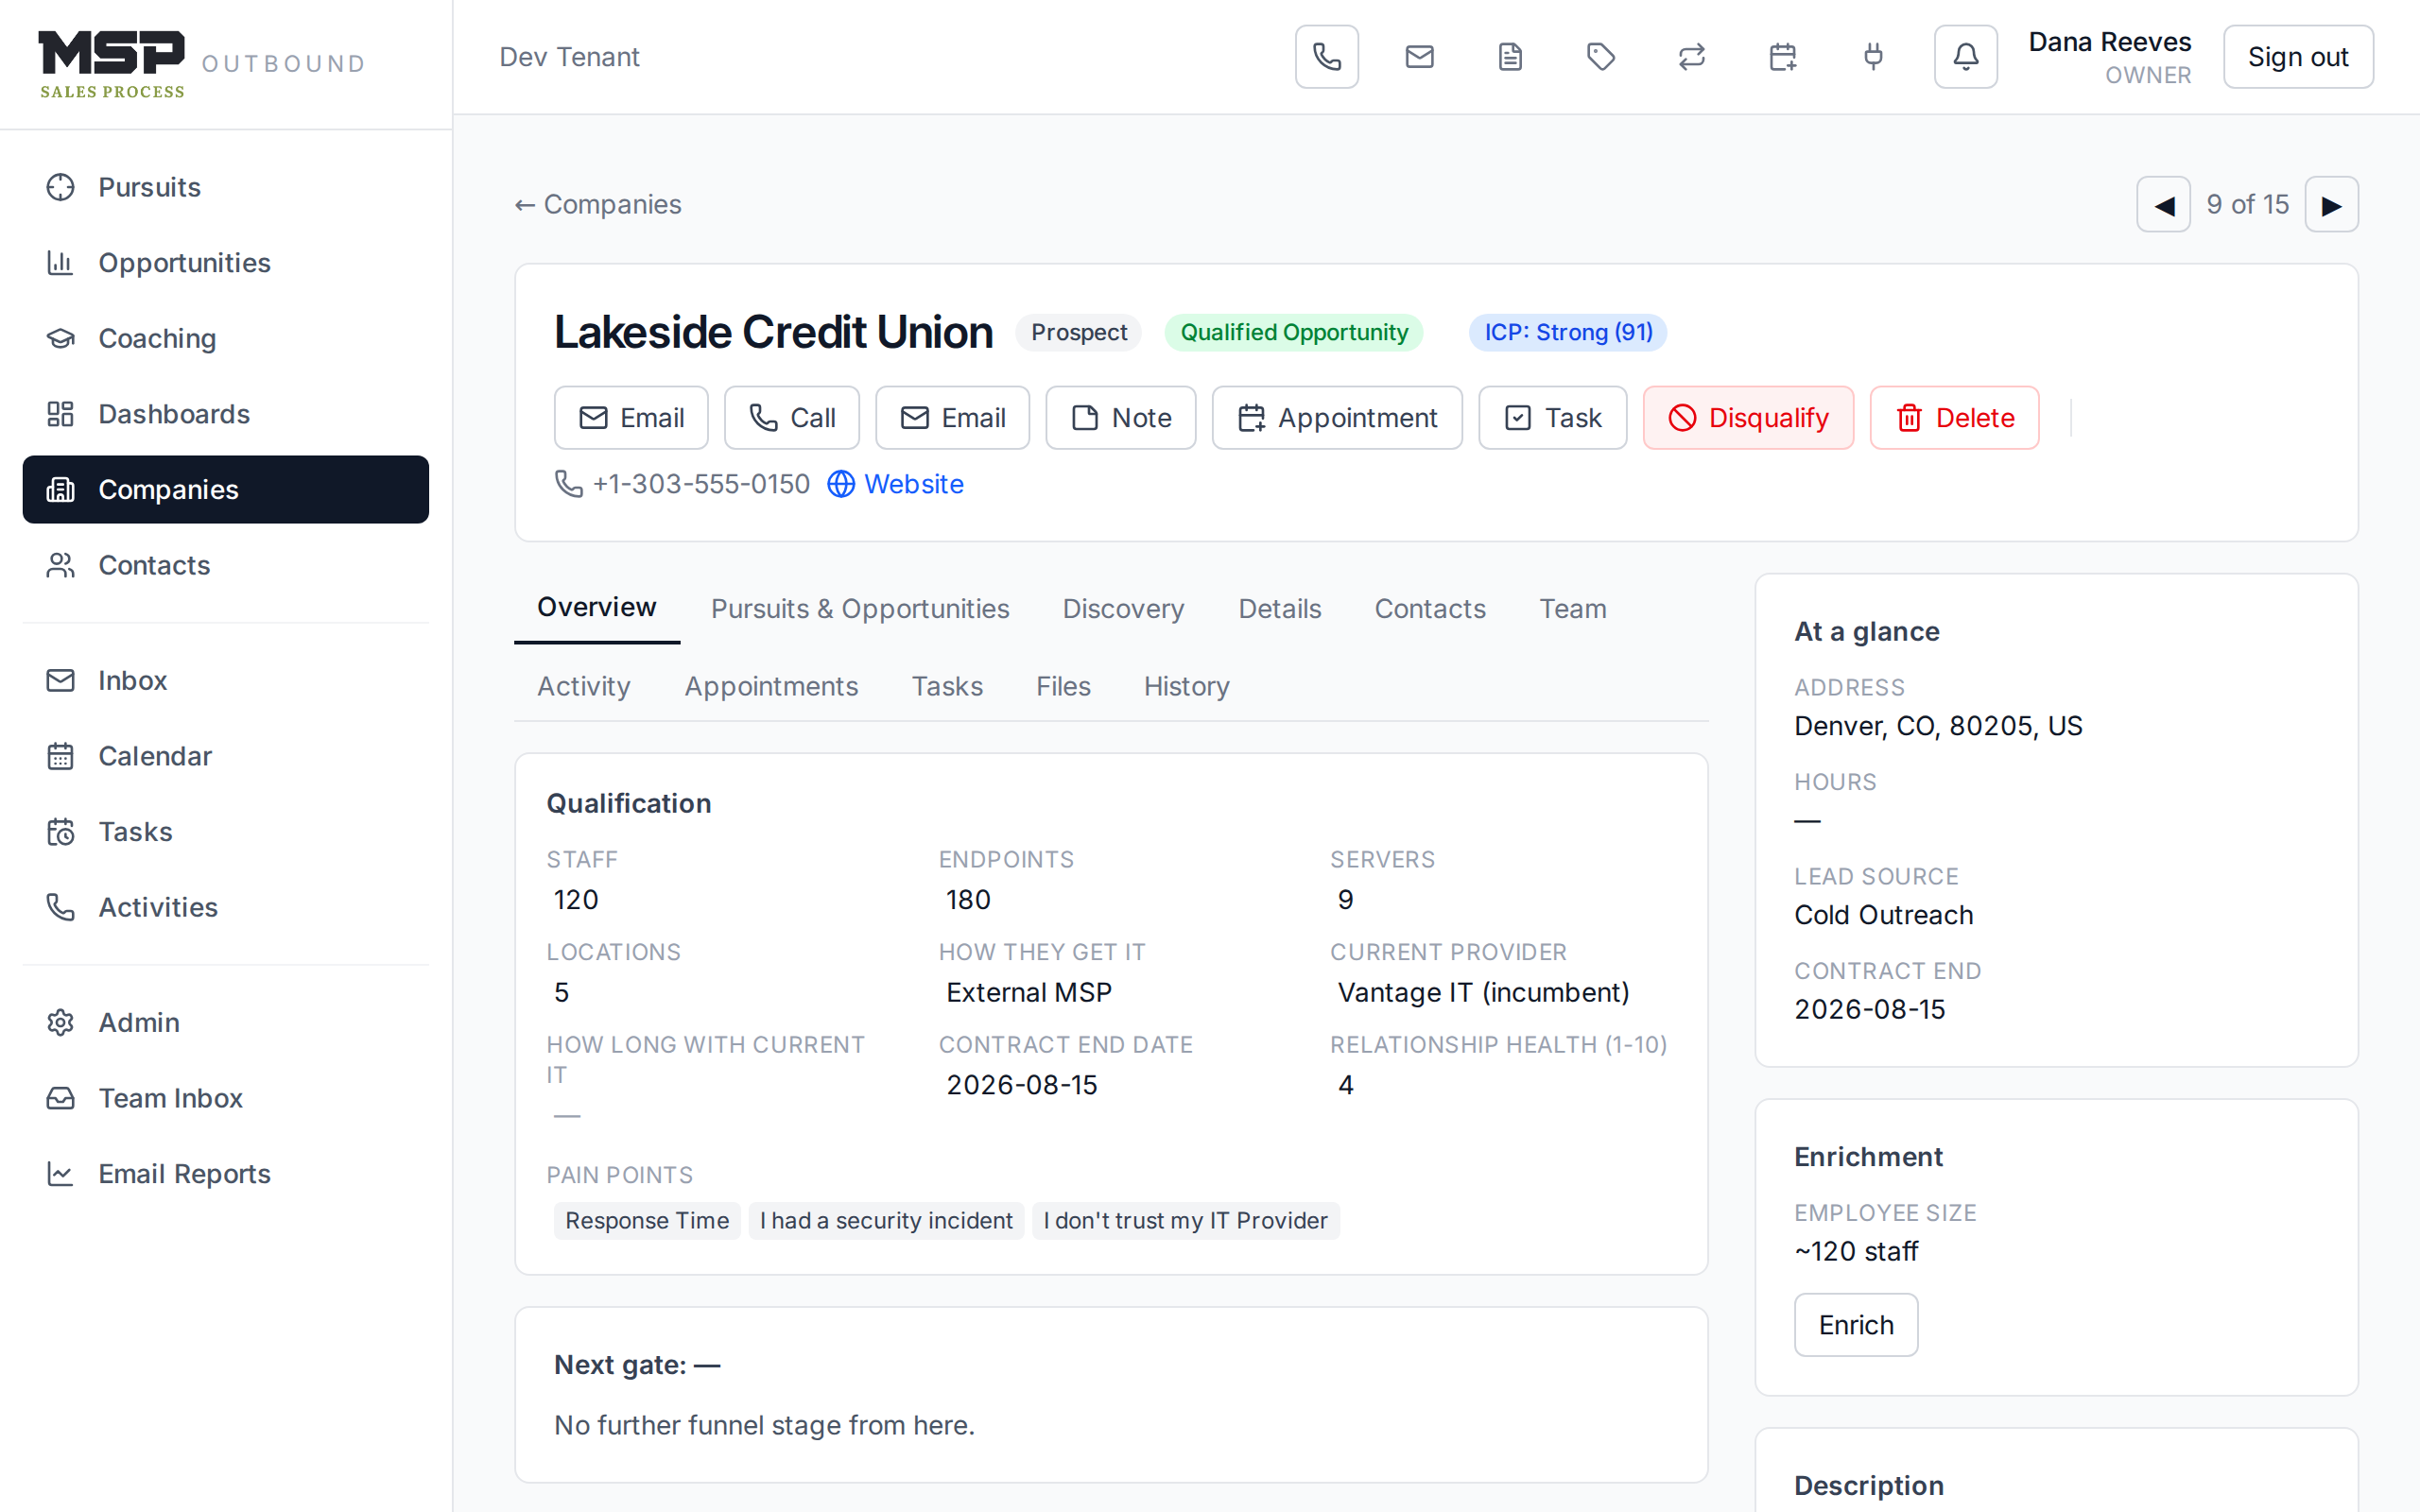Click the Dev Tenant label
Viewport: 2420px width, 1512px height.
[569, 57]
